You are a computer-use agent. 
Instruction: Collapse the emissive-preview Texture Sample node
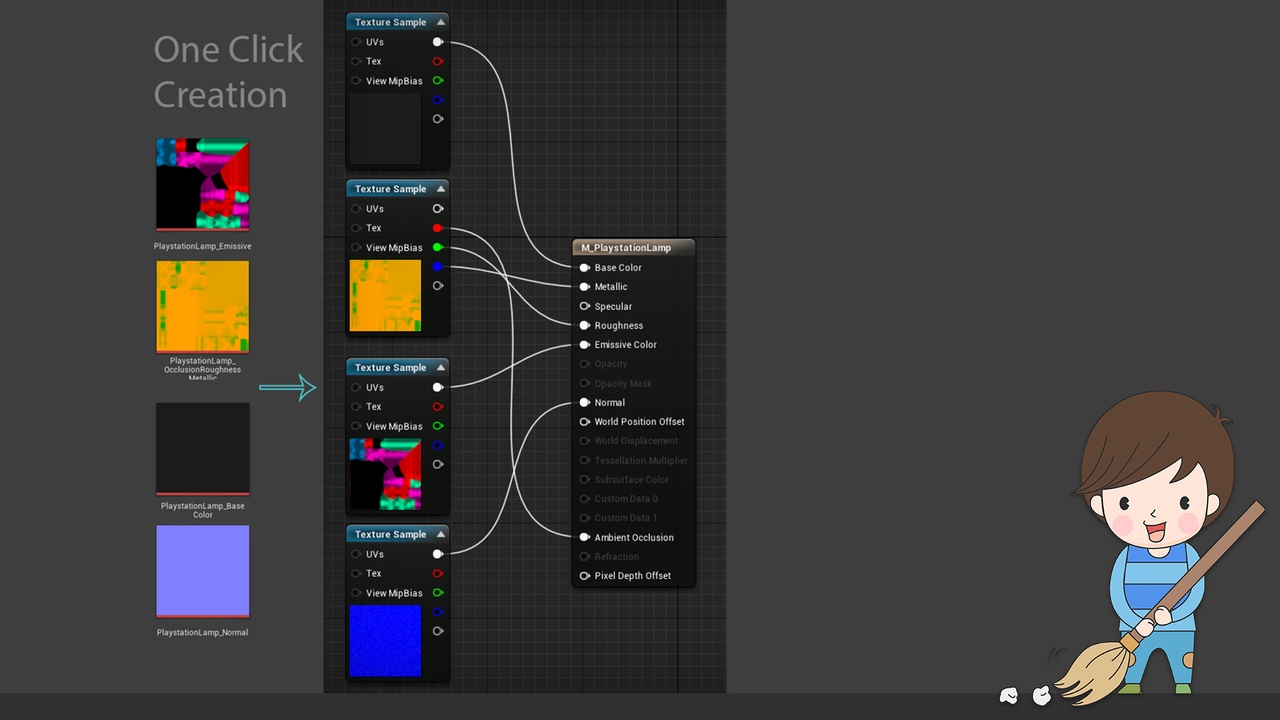point(440,367)
